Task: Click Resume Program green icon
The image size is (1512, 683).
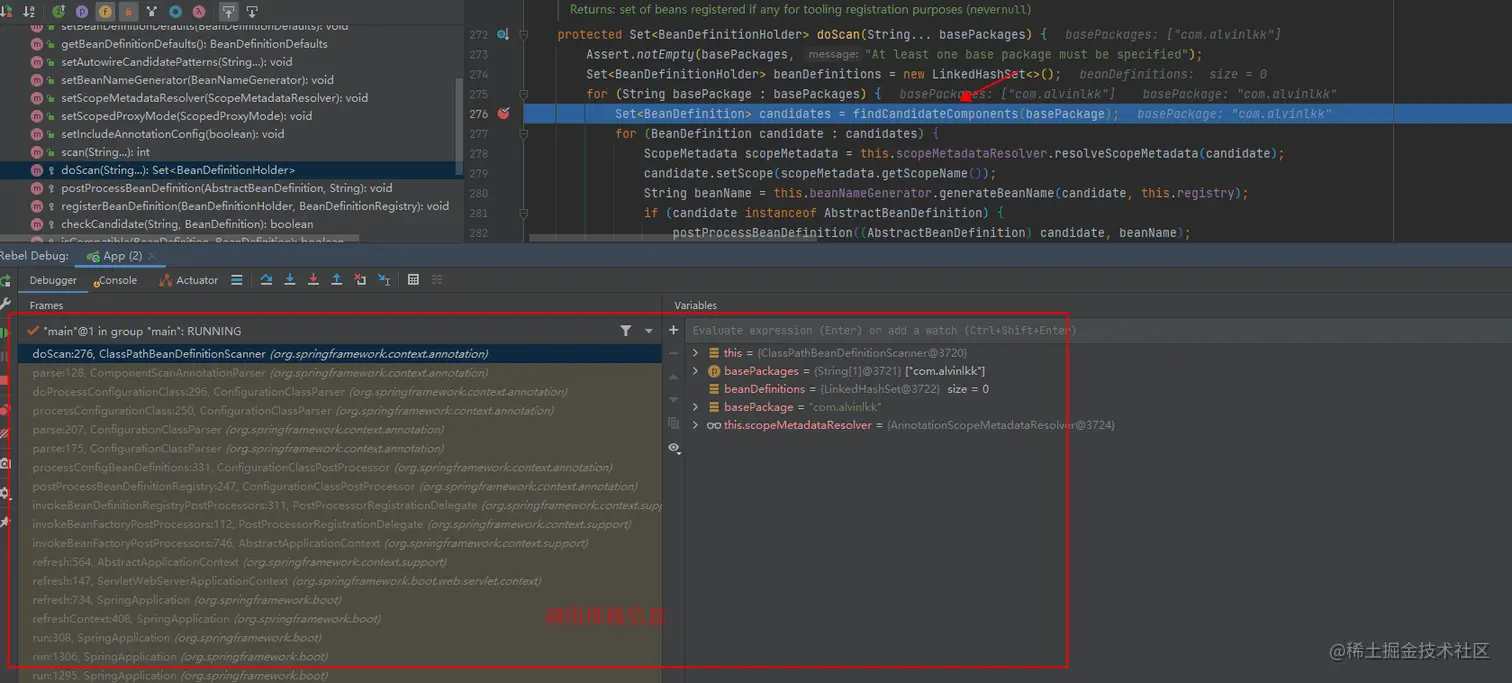Action: point(5,331)
